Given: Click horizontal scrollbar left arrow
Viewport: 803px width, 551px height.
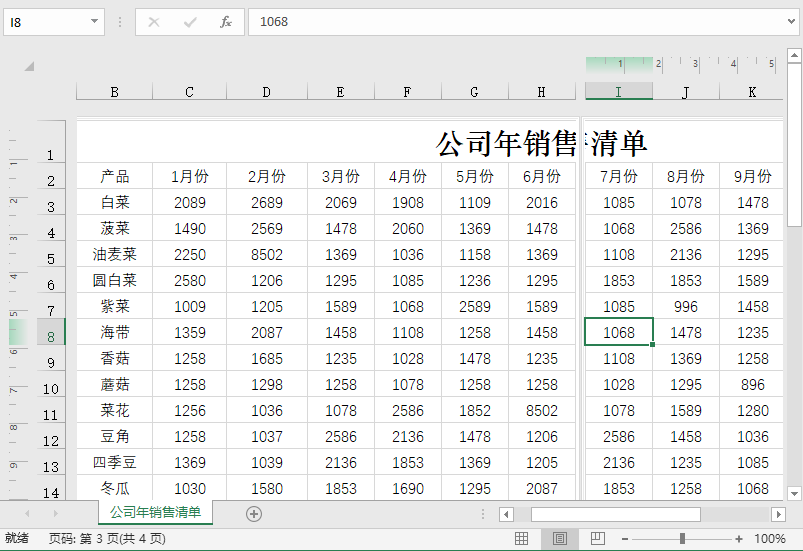Looking at the screenshot, I should tap(506, 514).
